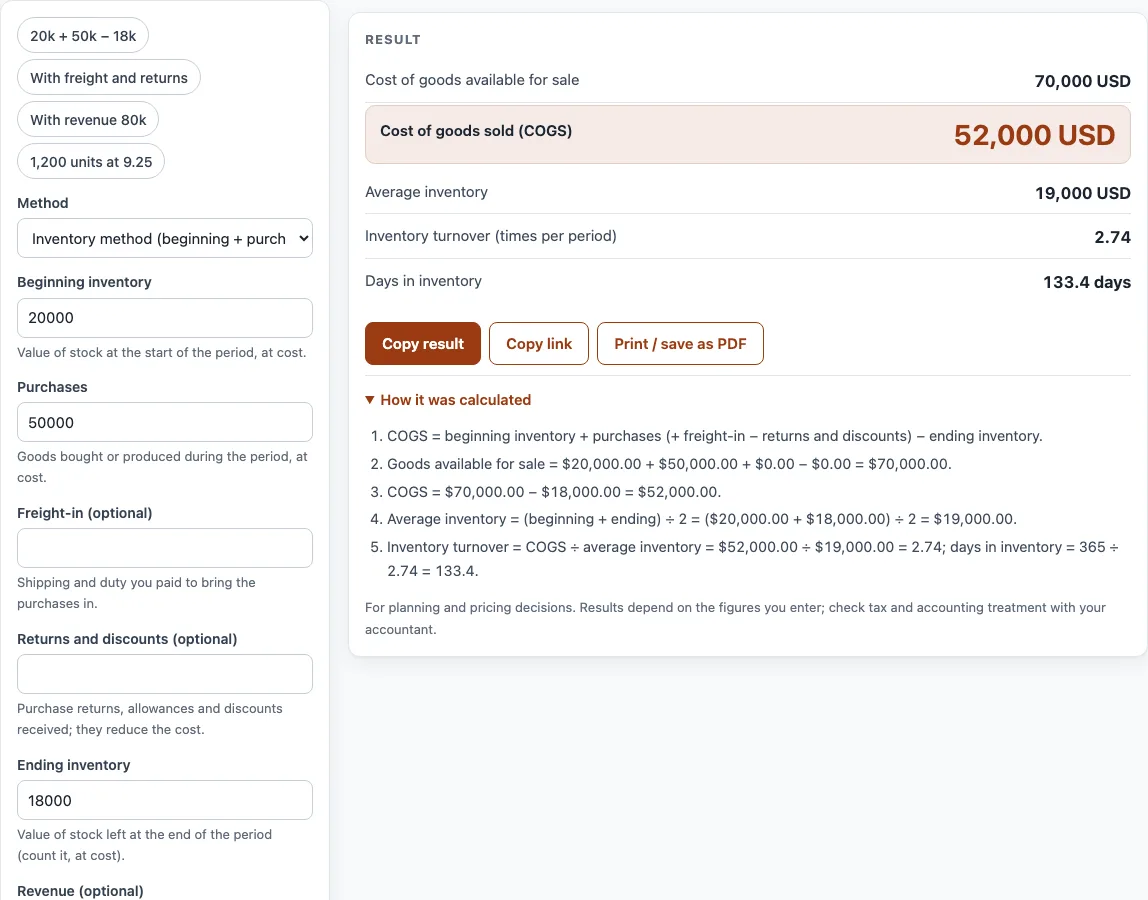Click the 'Cost of goods available for sale' label
The image size is (1148, 900).
[x=472, y=80]
